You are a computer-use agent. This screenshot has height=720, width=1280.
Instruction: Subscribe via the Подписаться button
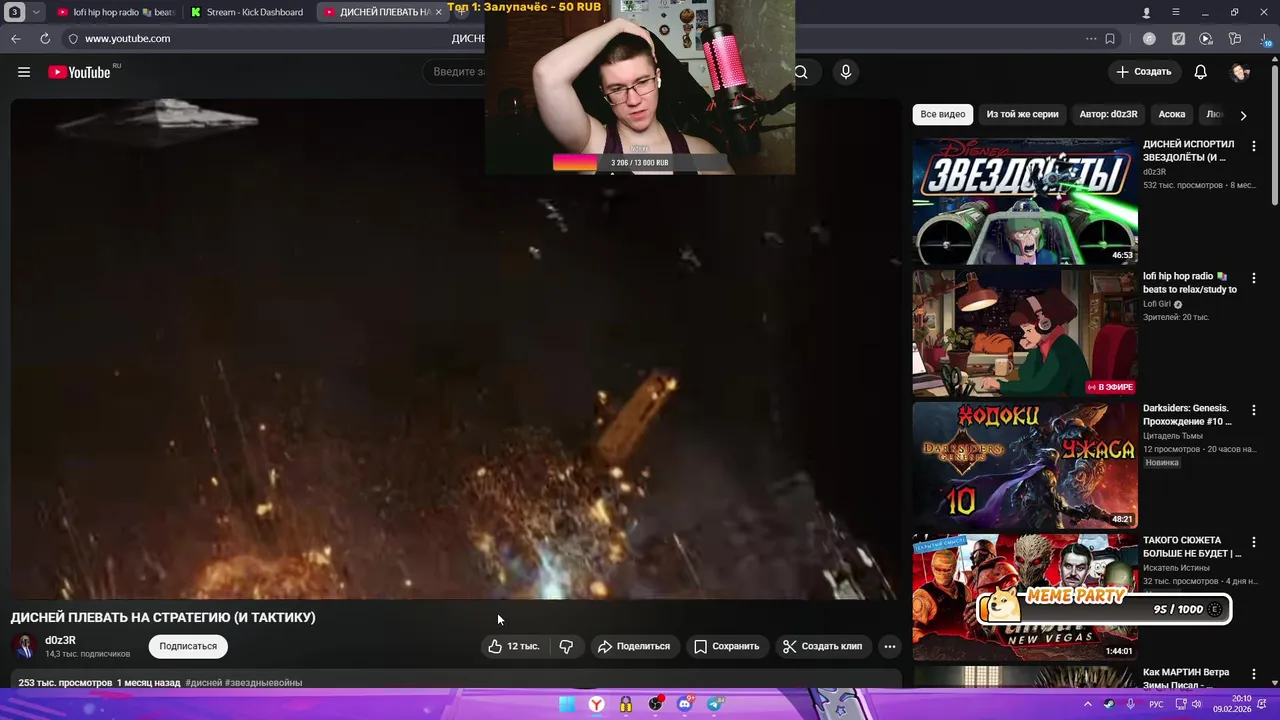pos(188,646)
